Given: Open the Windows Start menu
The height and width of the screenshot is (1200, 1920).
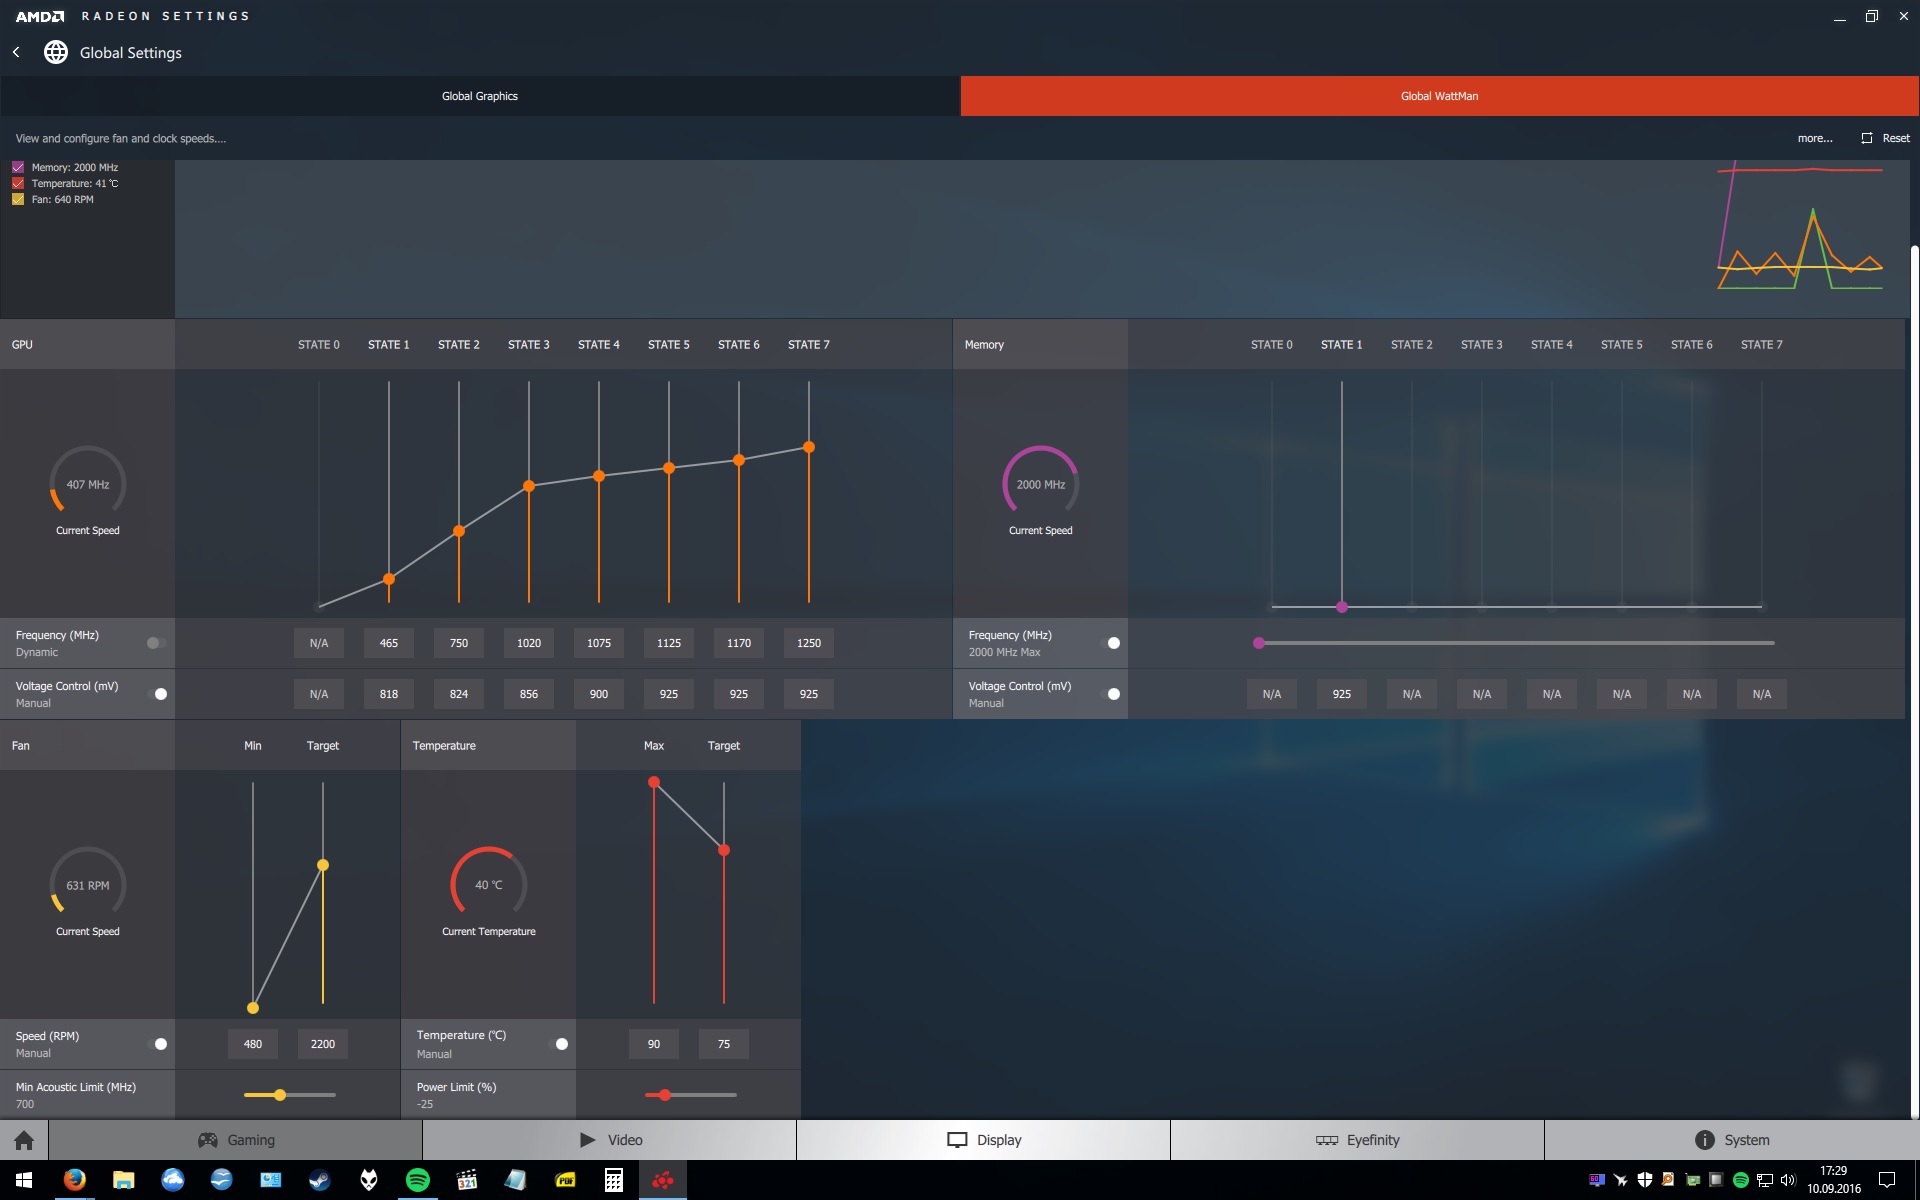Looking at the screenshot, I should pos(24,1180).
